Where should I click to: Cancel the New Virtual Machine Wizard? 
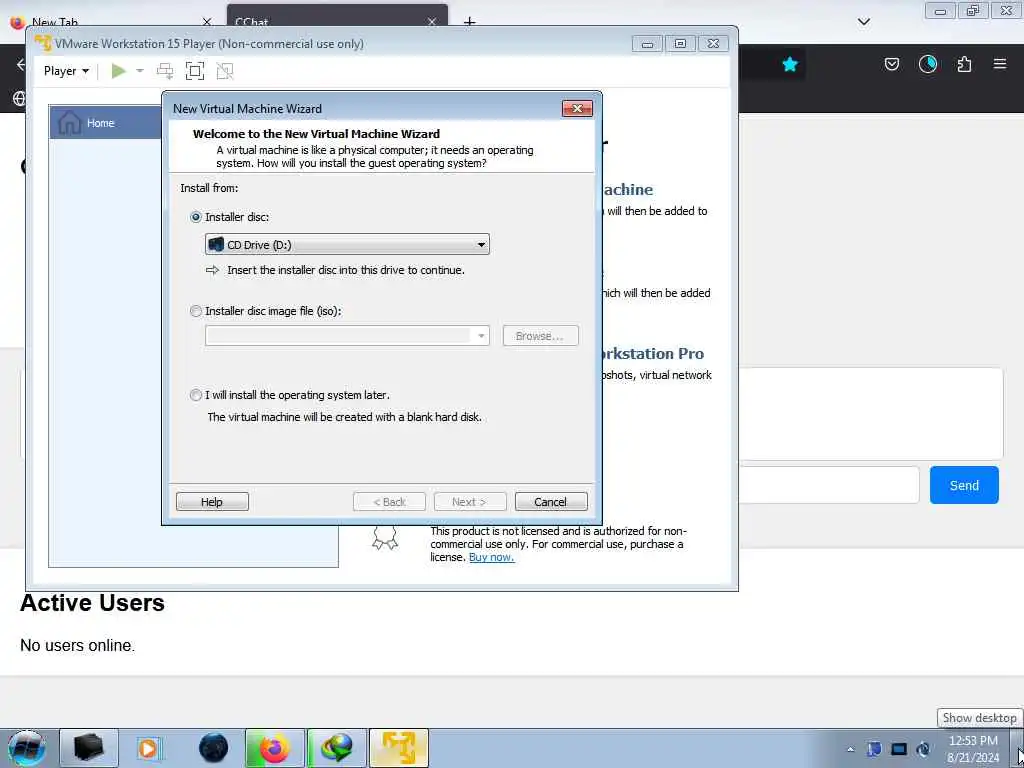pos(551,502)
